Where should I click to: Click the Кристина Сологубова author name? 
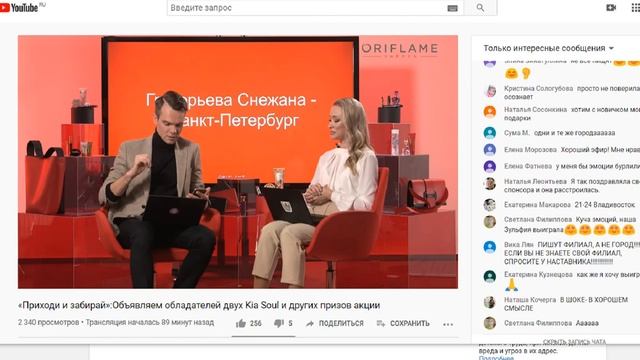tap(538, 89)
